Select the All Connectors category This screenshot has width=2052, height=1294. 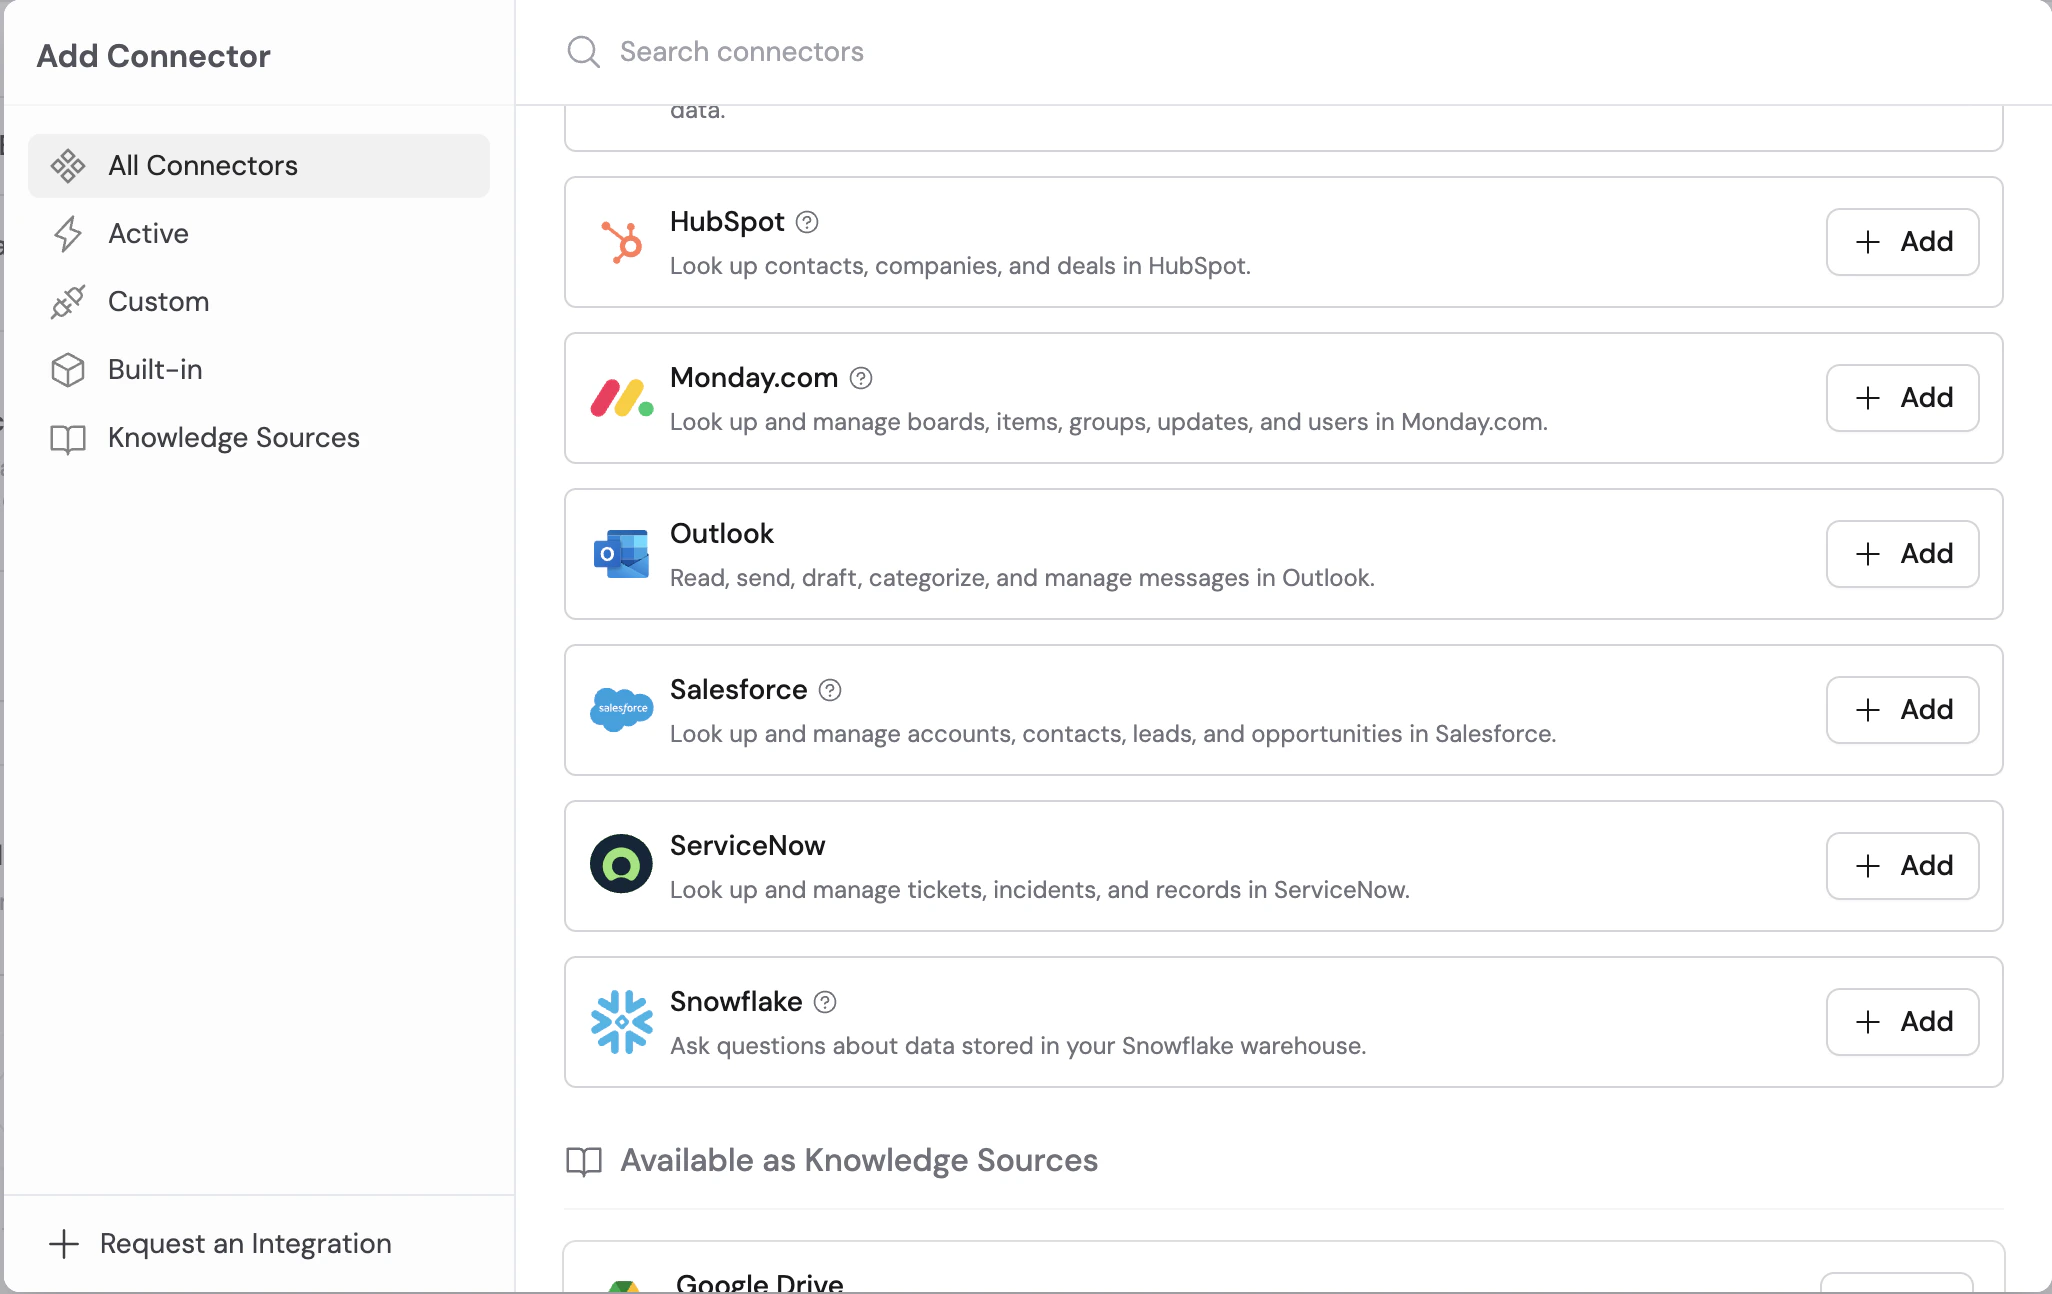[259, 166]
